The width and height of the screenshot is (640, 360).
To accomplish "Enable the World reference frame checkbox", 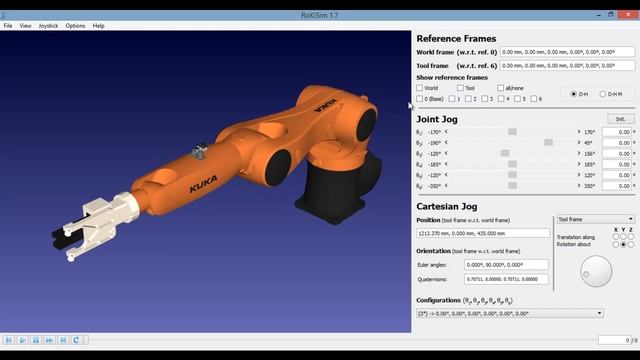I will (420, 88).
